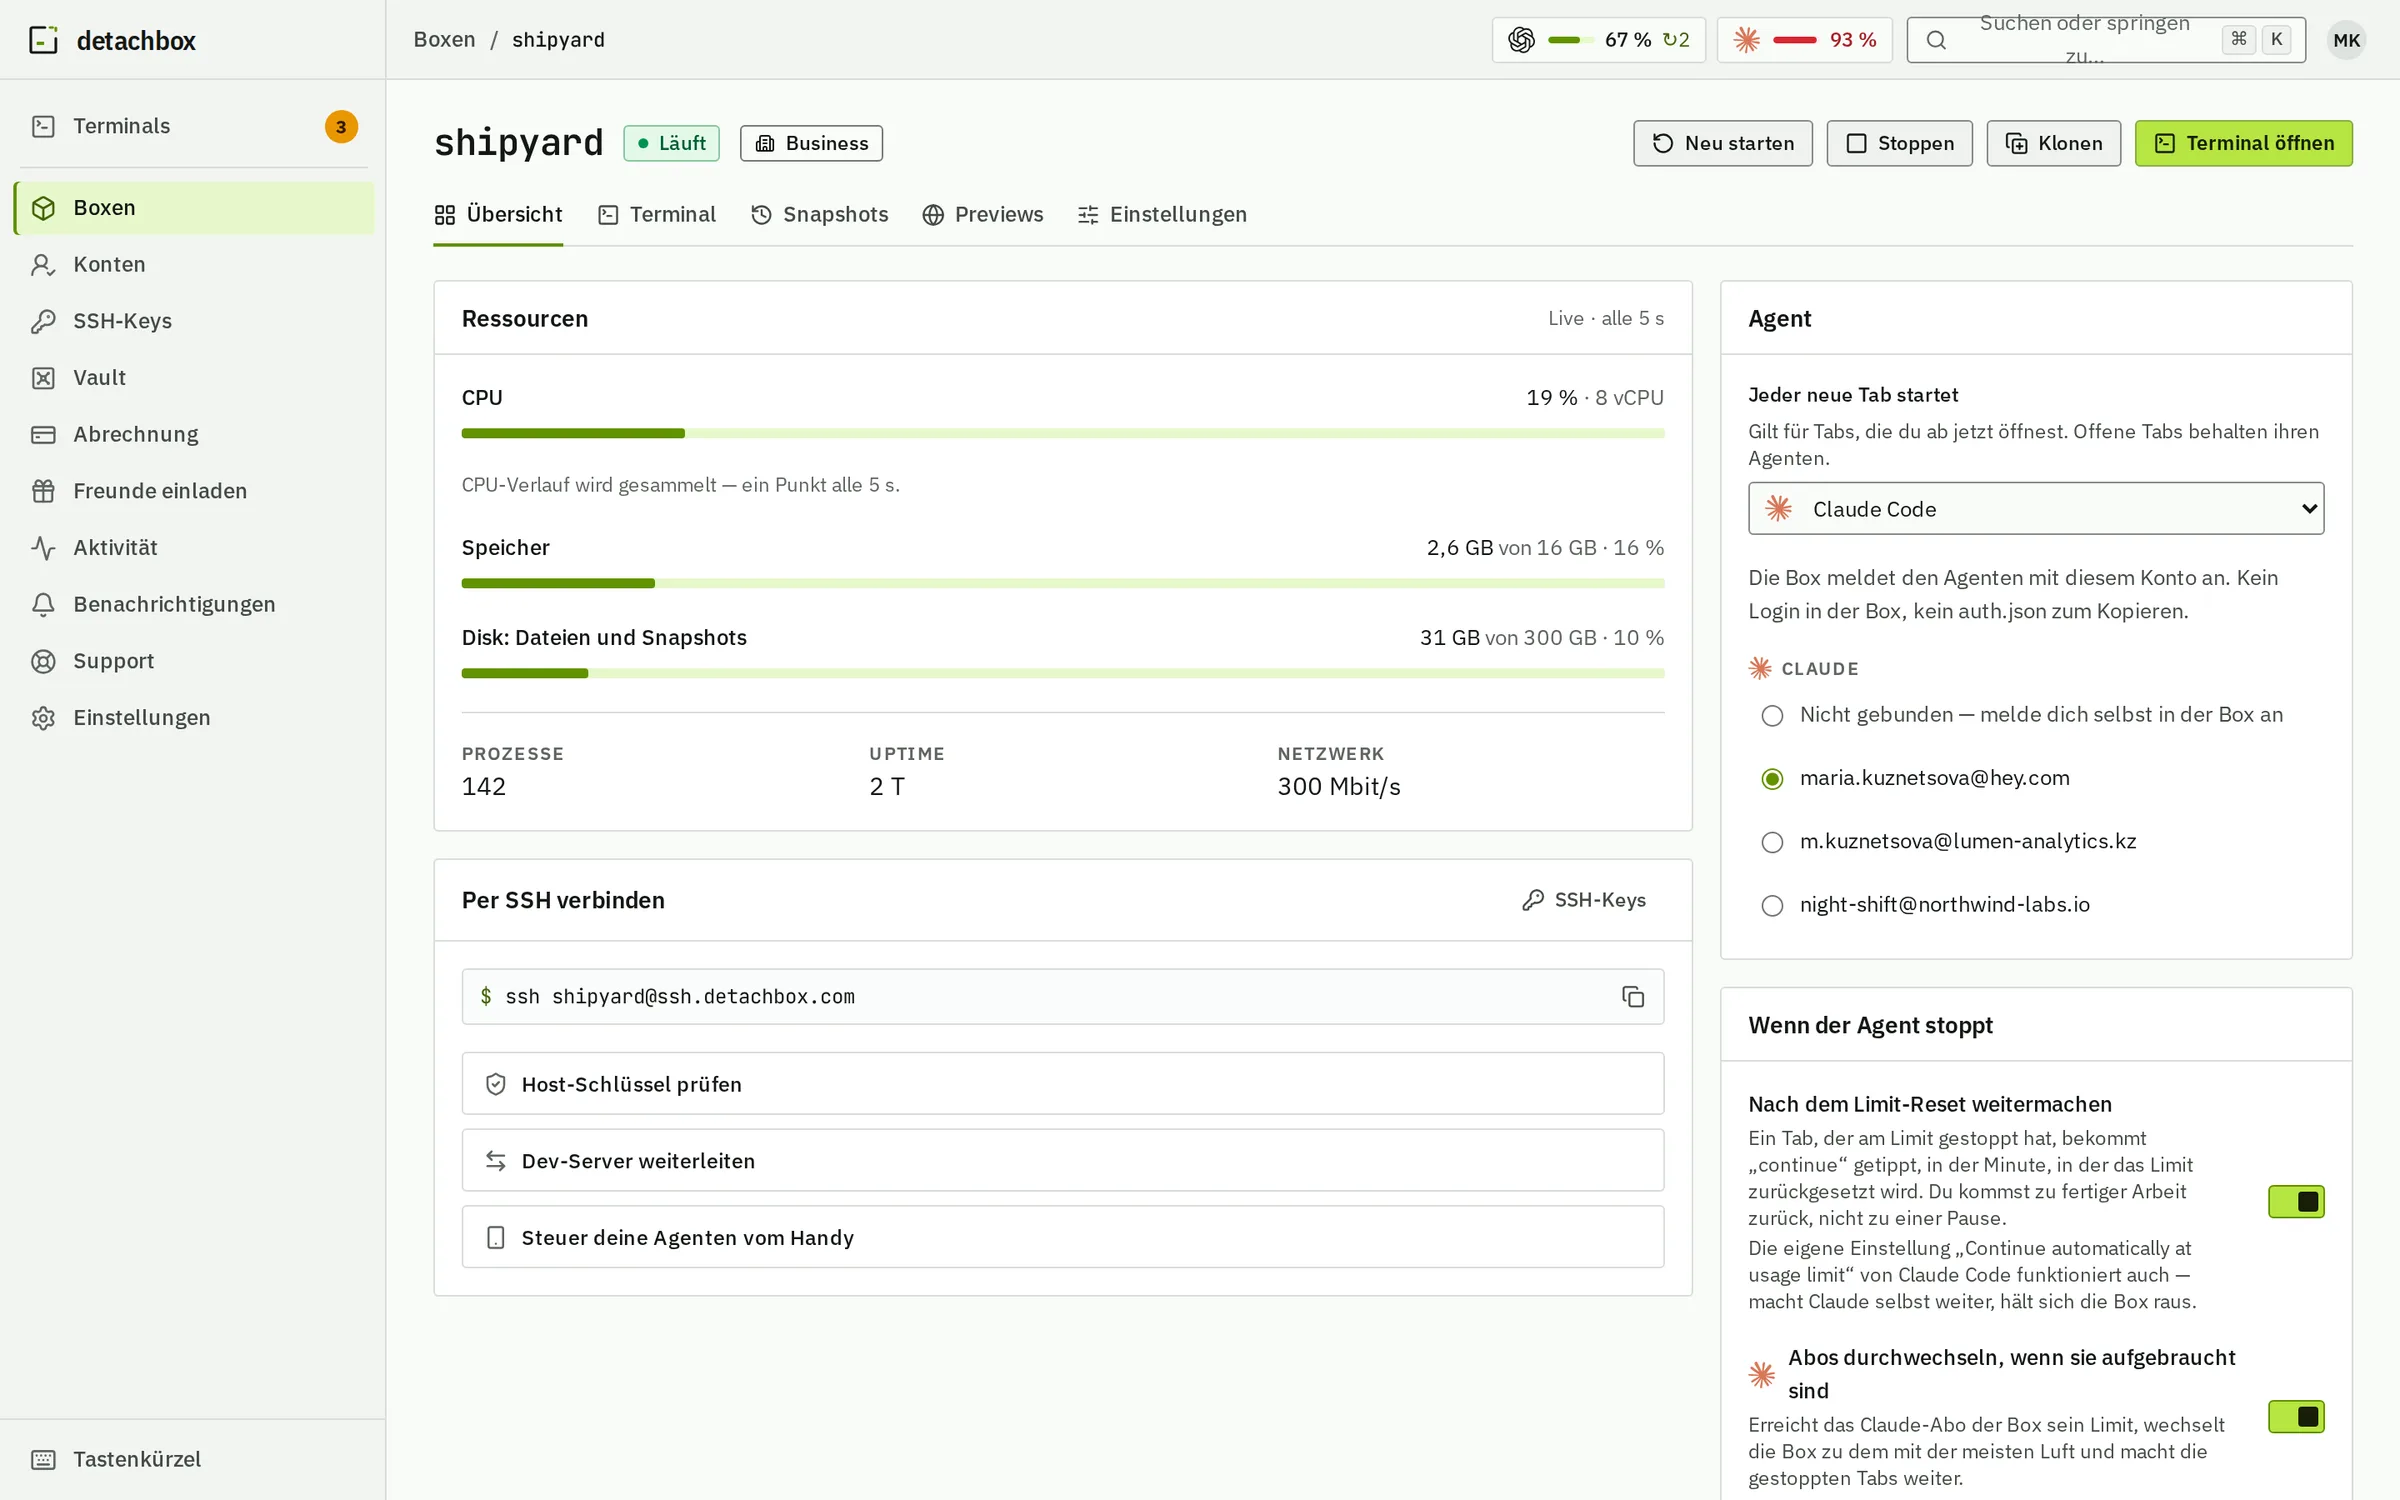Toggle Abos durchwechseln switch
Image resolution: width=2400 pixels, height=1500 pixels.
[x=2296, y=1416]
